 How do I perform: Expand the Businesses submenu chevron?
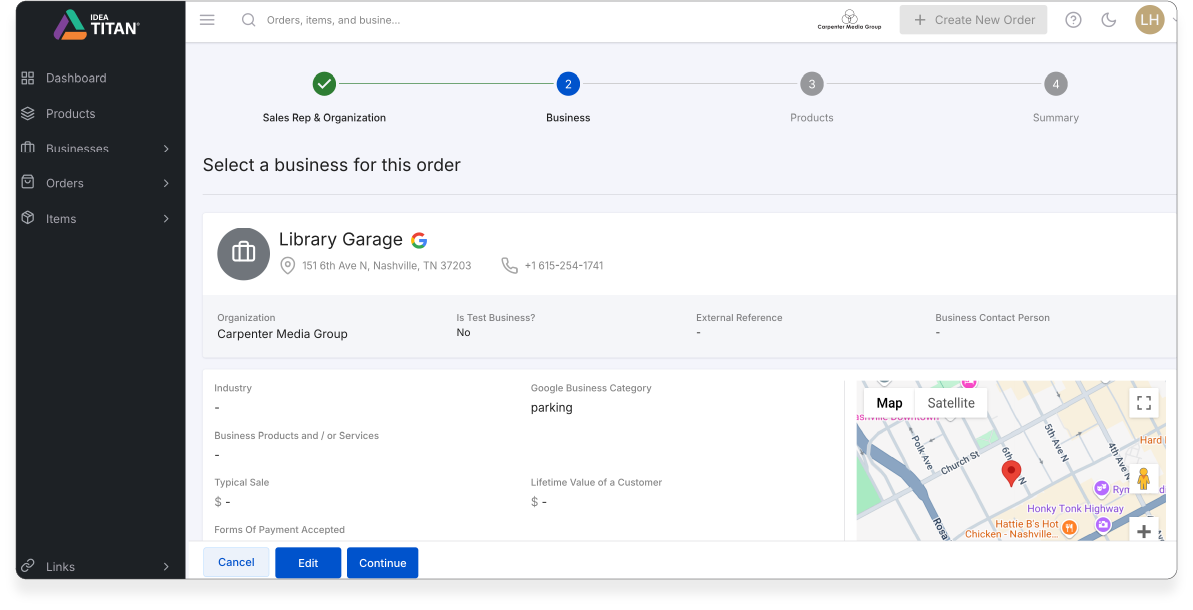coord(166,148)
